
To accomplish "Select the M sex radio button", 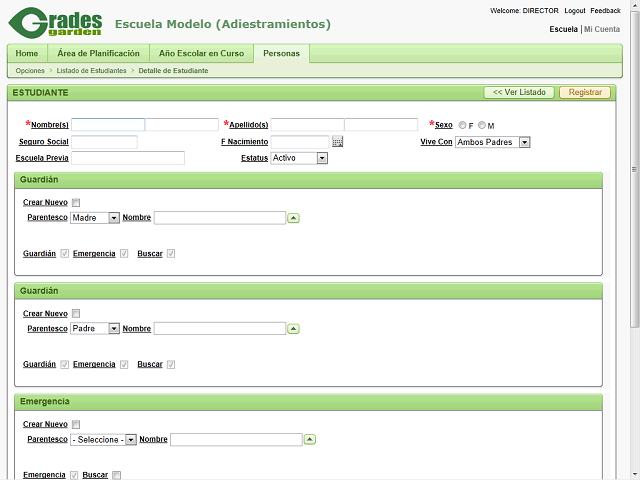I will (482, 125).
